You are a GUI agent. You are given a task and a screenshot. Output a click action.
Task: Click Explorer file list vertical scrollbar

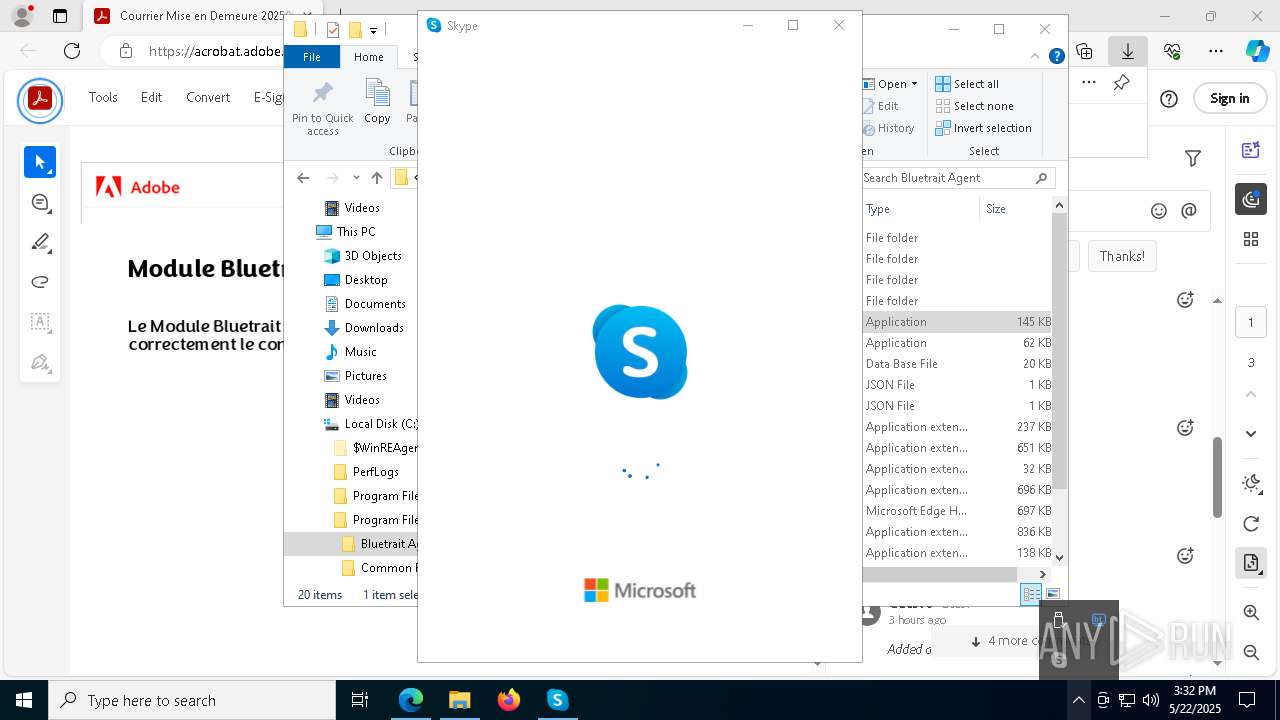(1060, 350)
